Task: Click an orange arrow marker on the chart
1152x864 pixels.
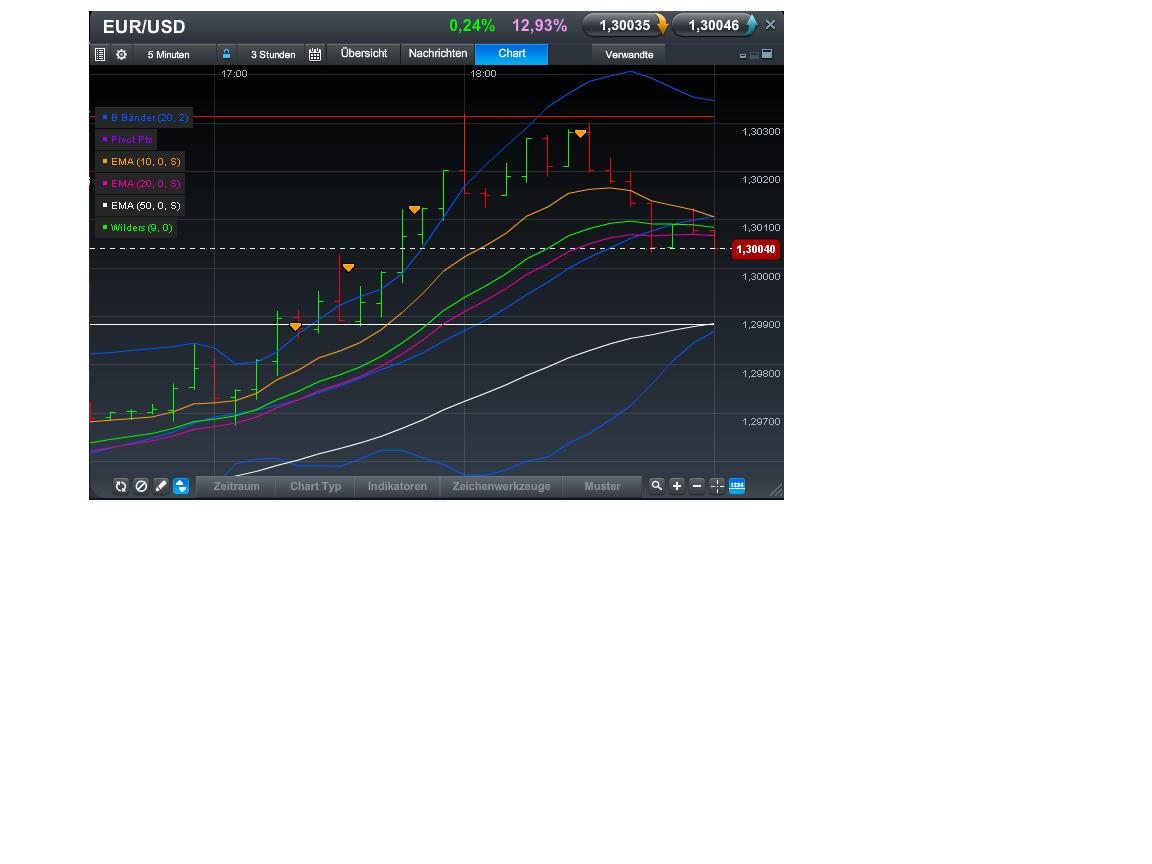Action: pos(414,209)
